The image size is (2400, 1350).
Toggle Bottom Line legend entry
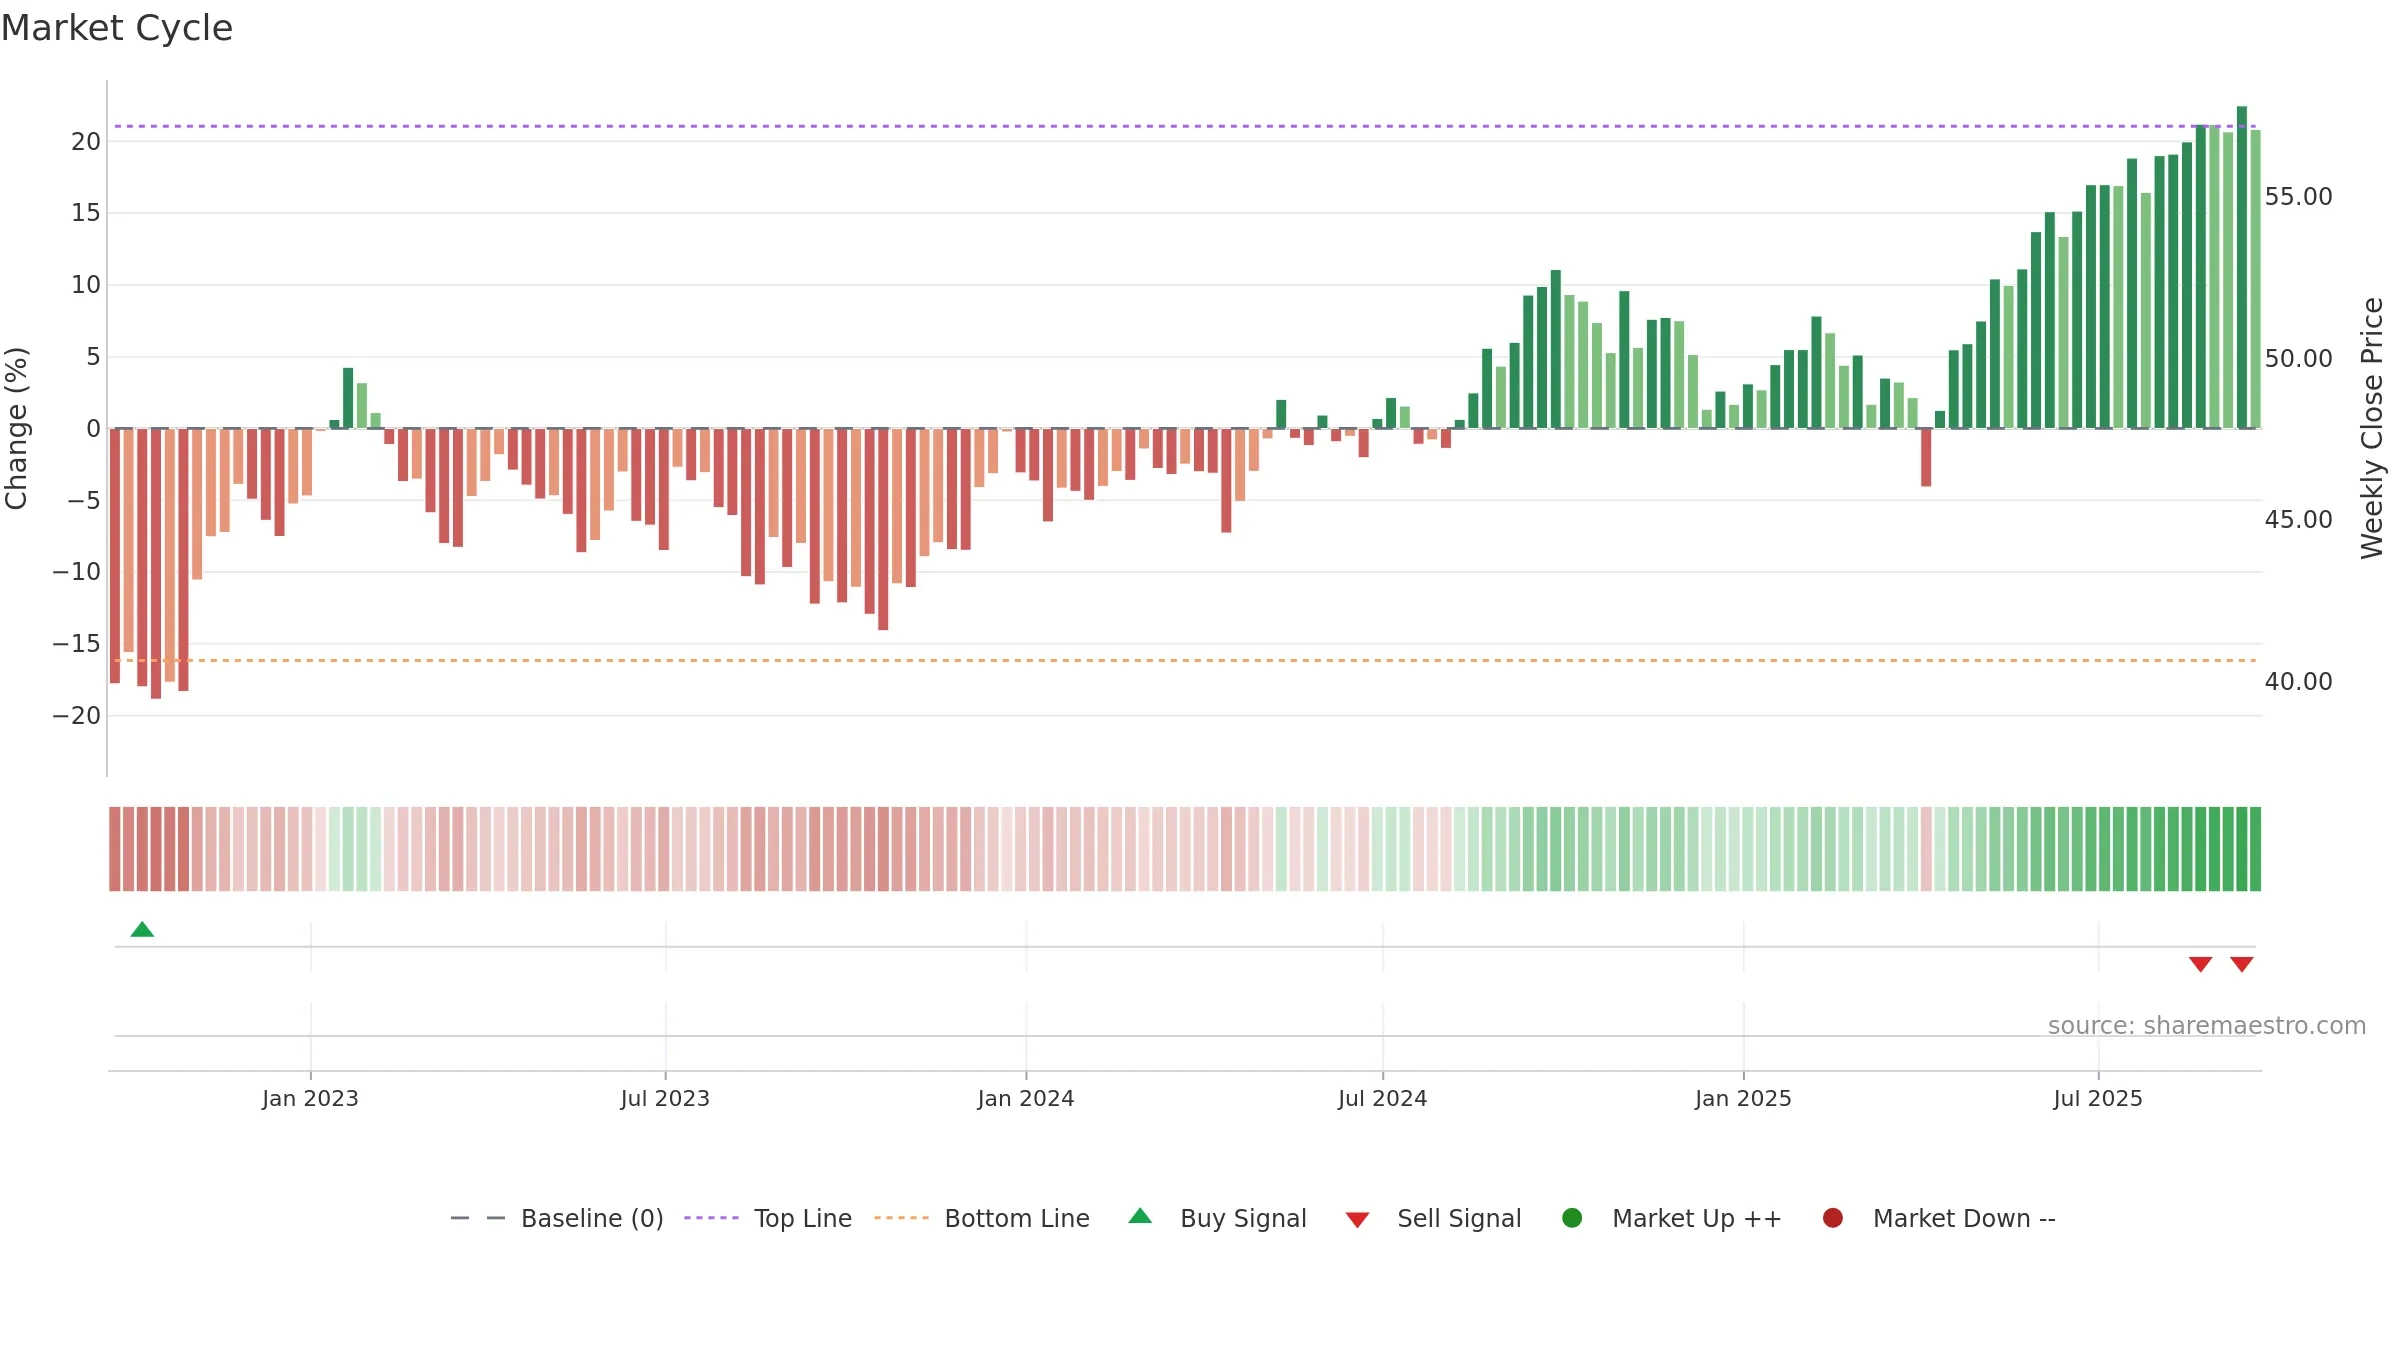pos(982,1218)
